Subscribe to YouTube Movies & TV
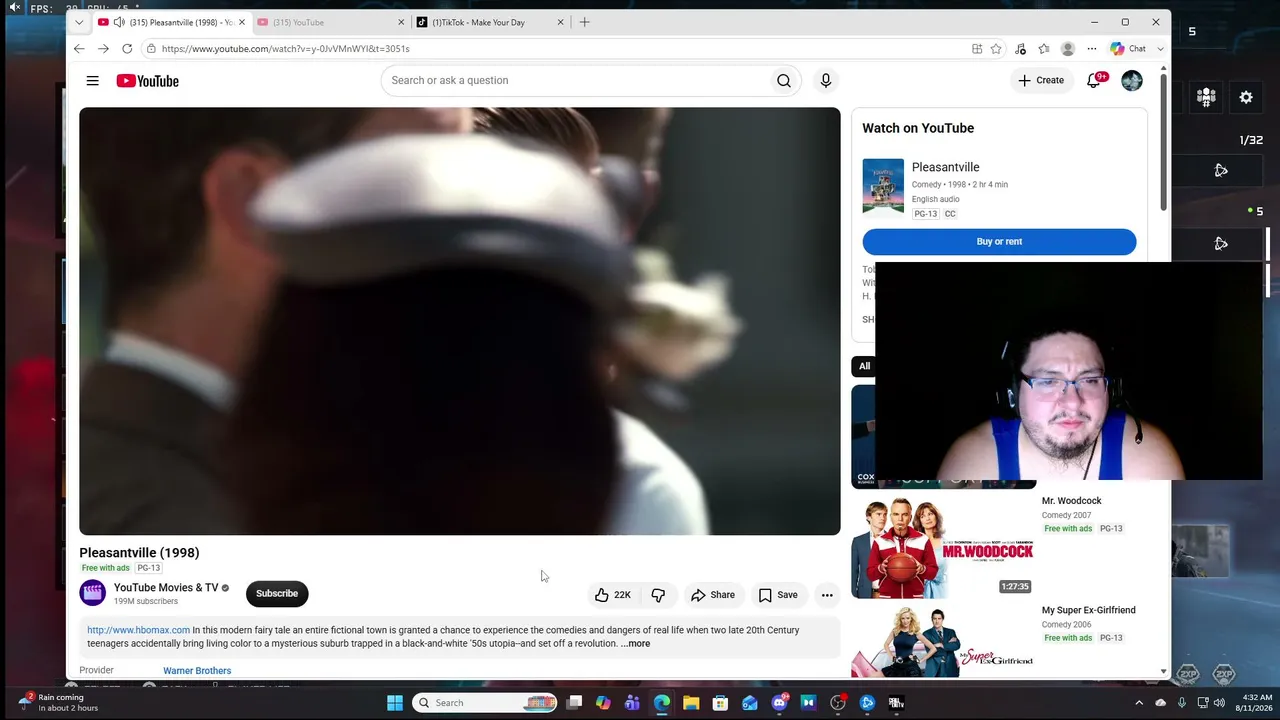The image size is (1280, 720). (x=277, y=594)
